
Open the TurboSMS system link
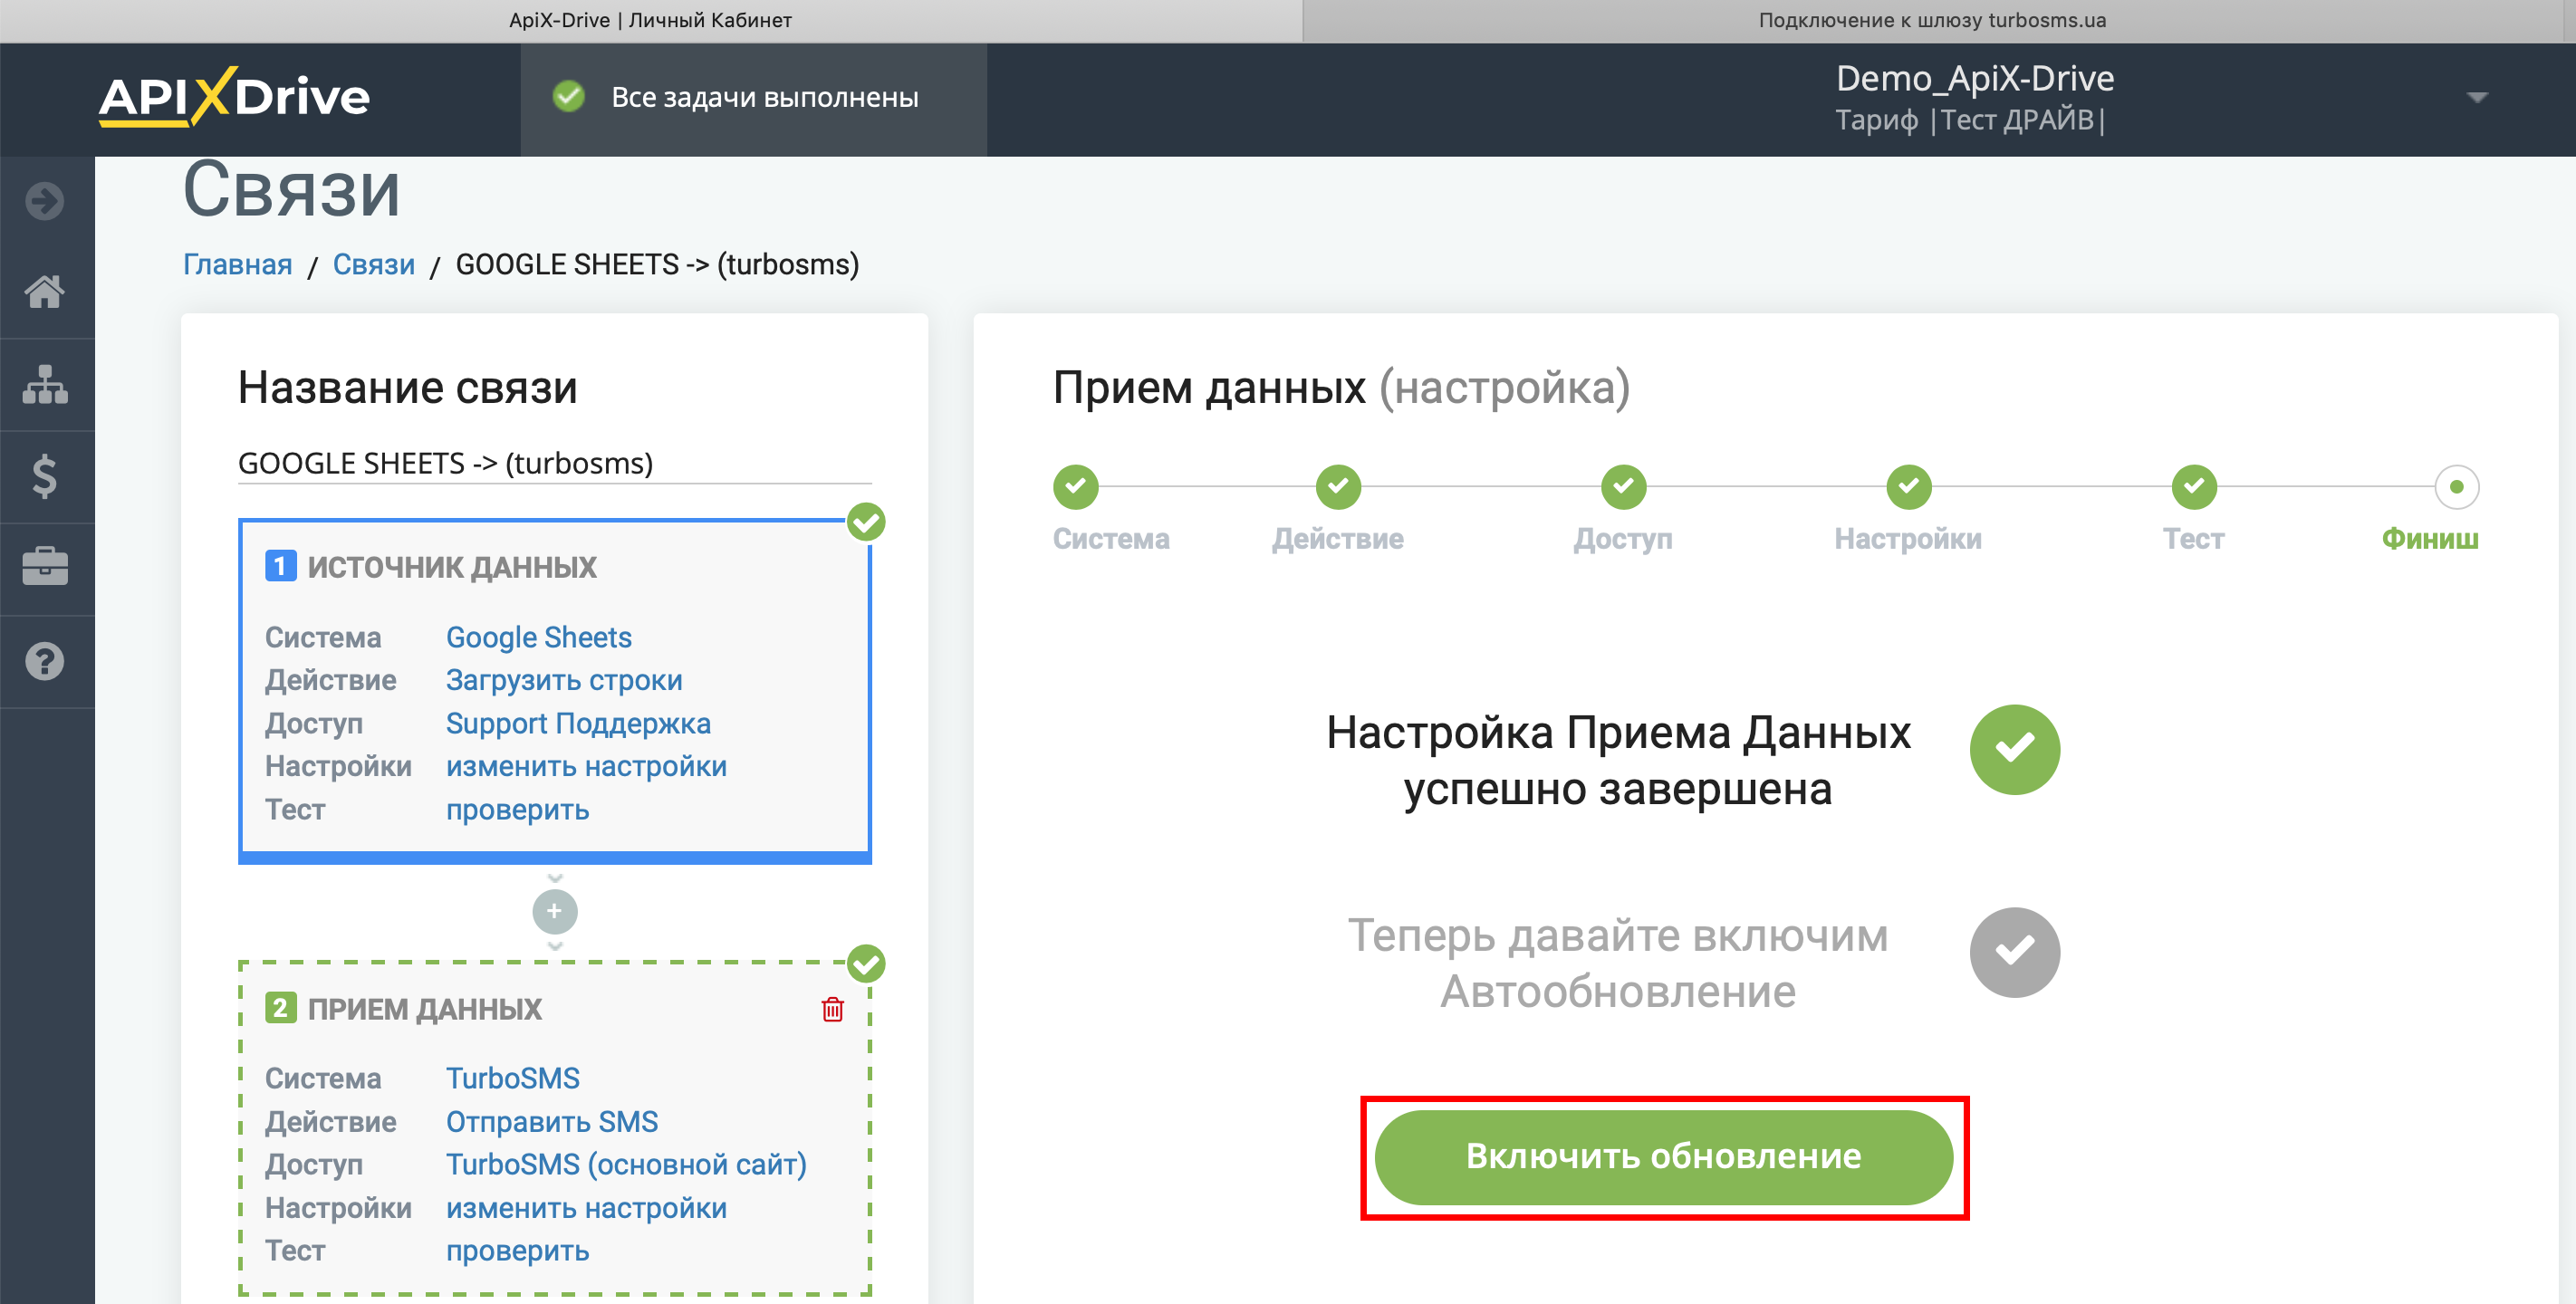pyautogui.click(x=512, y=1078)
